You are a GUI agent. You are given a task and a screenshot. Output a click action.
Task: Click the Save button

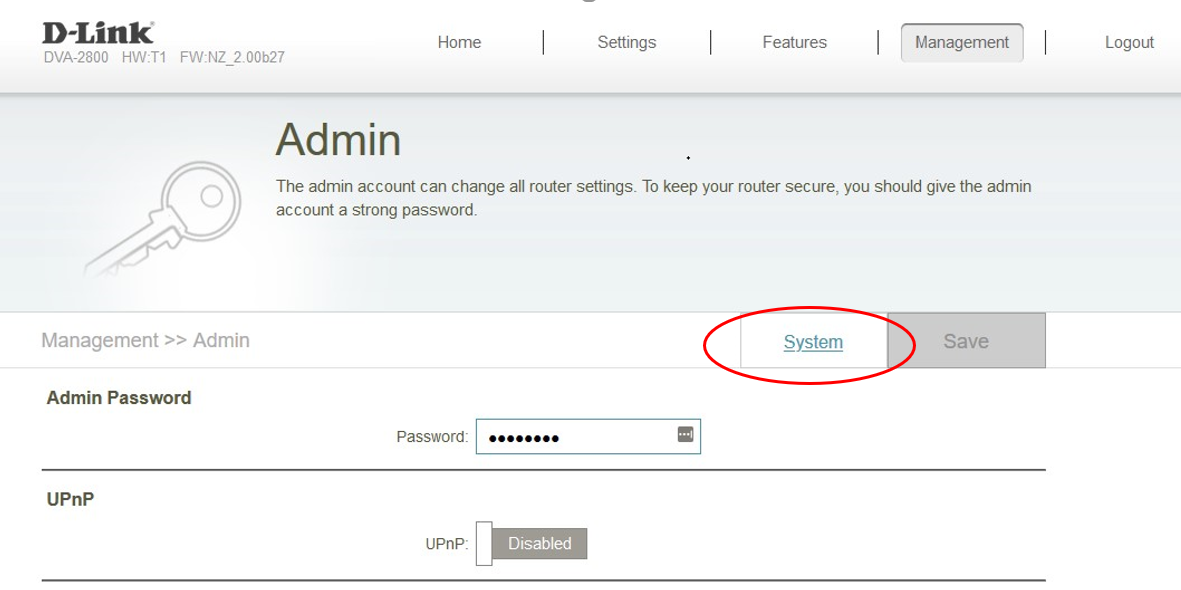coord(966,341)
